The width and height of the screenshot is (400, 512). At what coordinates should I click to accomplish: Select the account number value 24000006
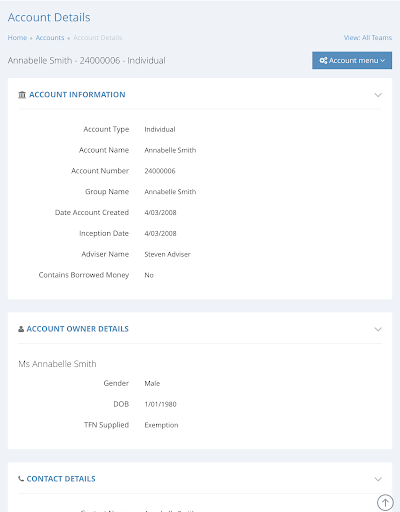[x=160, y=171]
